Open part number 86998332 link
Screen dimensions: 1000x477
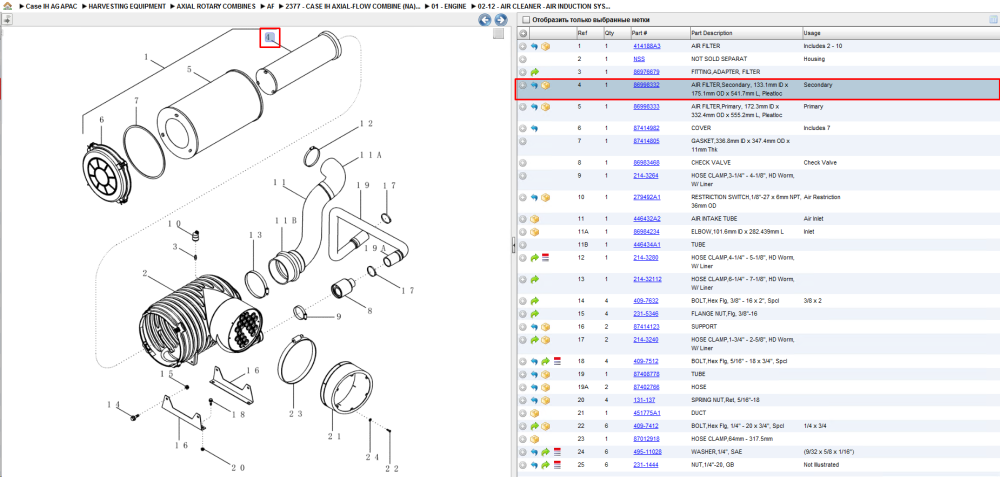pyautogui.click(x=646, y=85)
